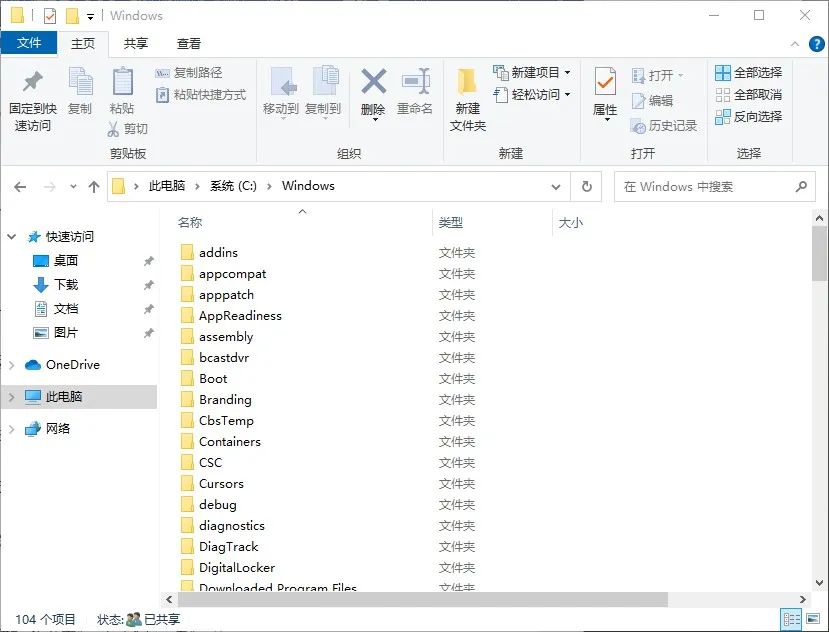829x632 pixels.
Task: Click the Up one level arrow
Action: click(94, 187)
